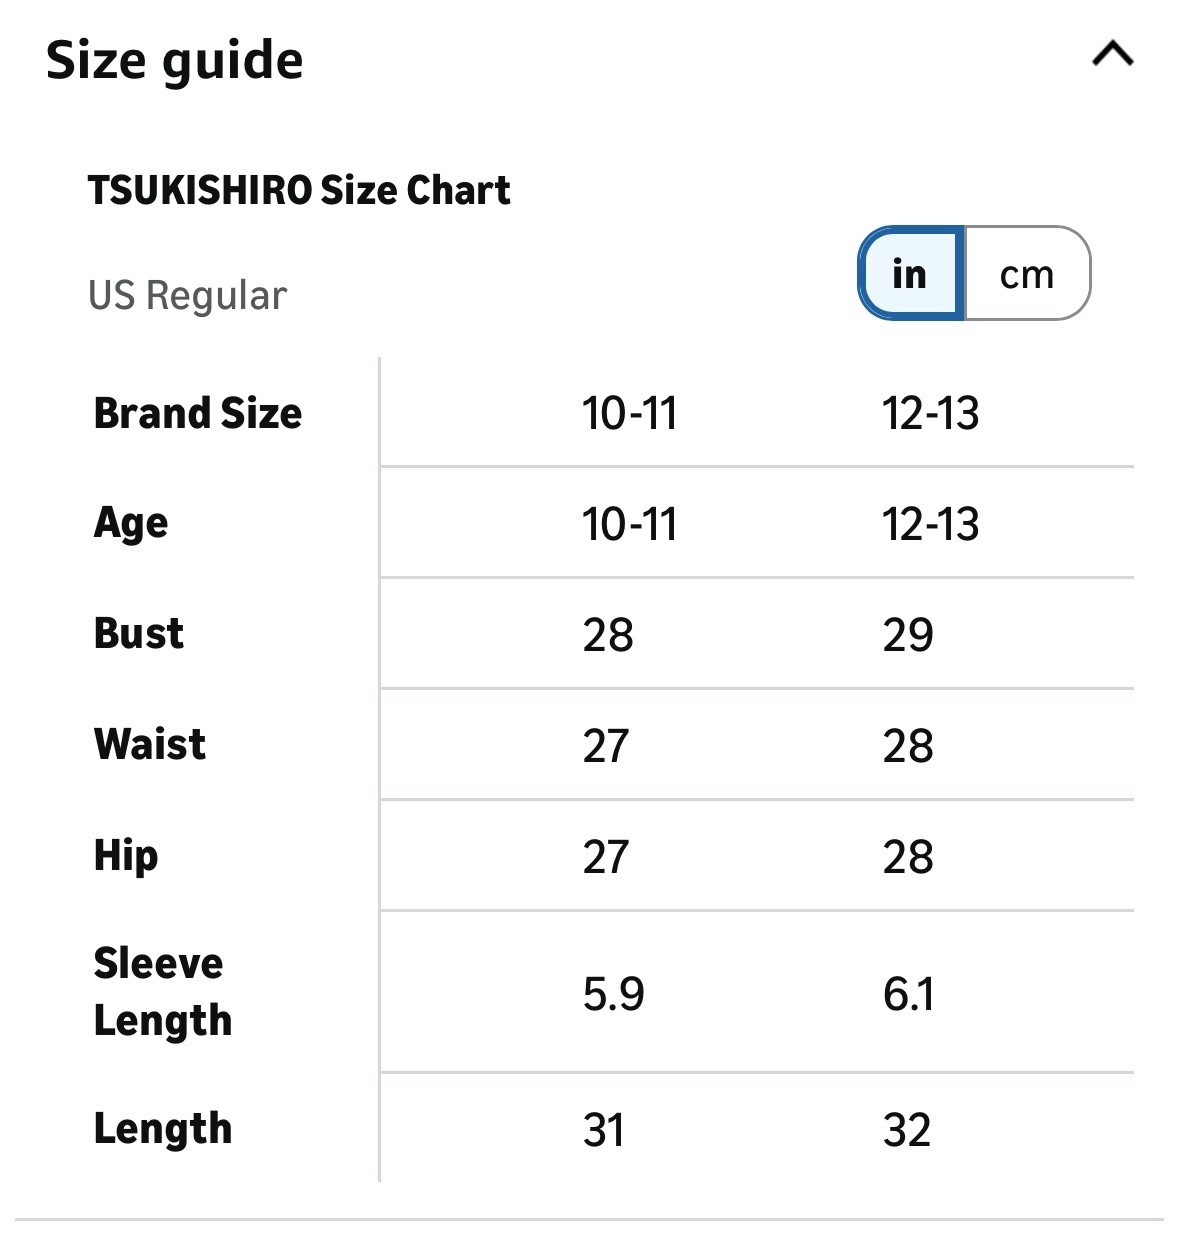Viewport: 1179px width, 1247px height.
Task: Click Brand Size 10-11 column value
Action: tap(630, 413)
